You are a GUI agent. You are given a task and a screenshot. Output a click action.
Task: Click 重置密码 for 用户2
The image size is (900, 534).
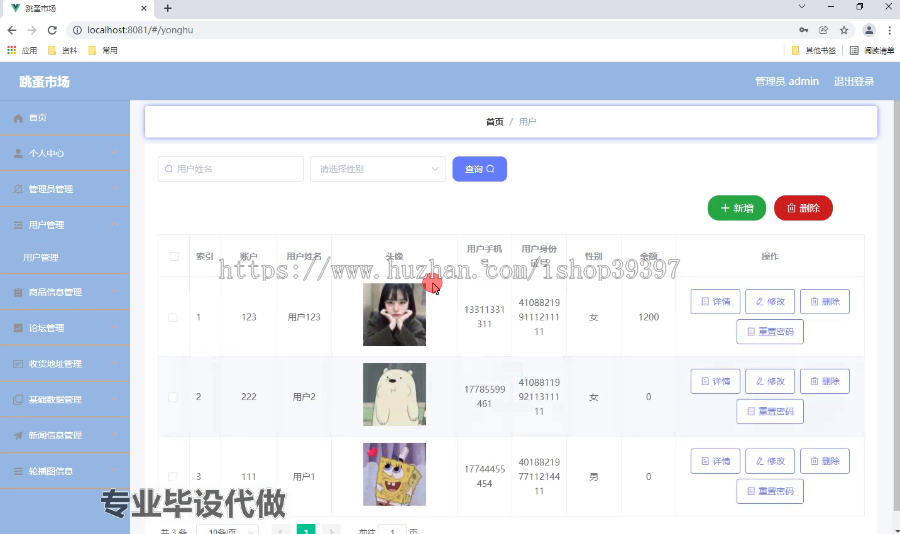pos(770,412)
